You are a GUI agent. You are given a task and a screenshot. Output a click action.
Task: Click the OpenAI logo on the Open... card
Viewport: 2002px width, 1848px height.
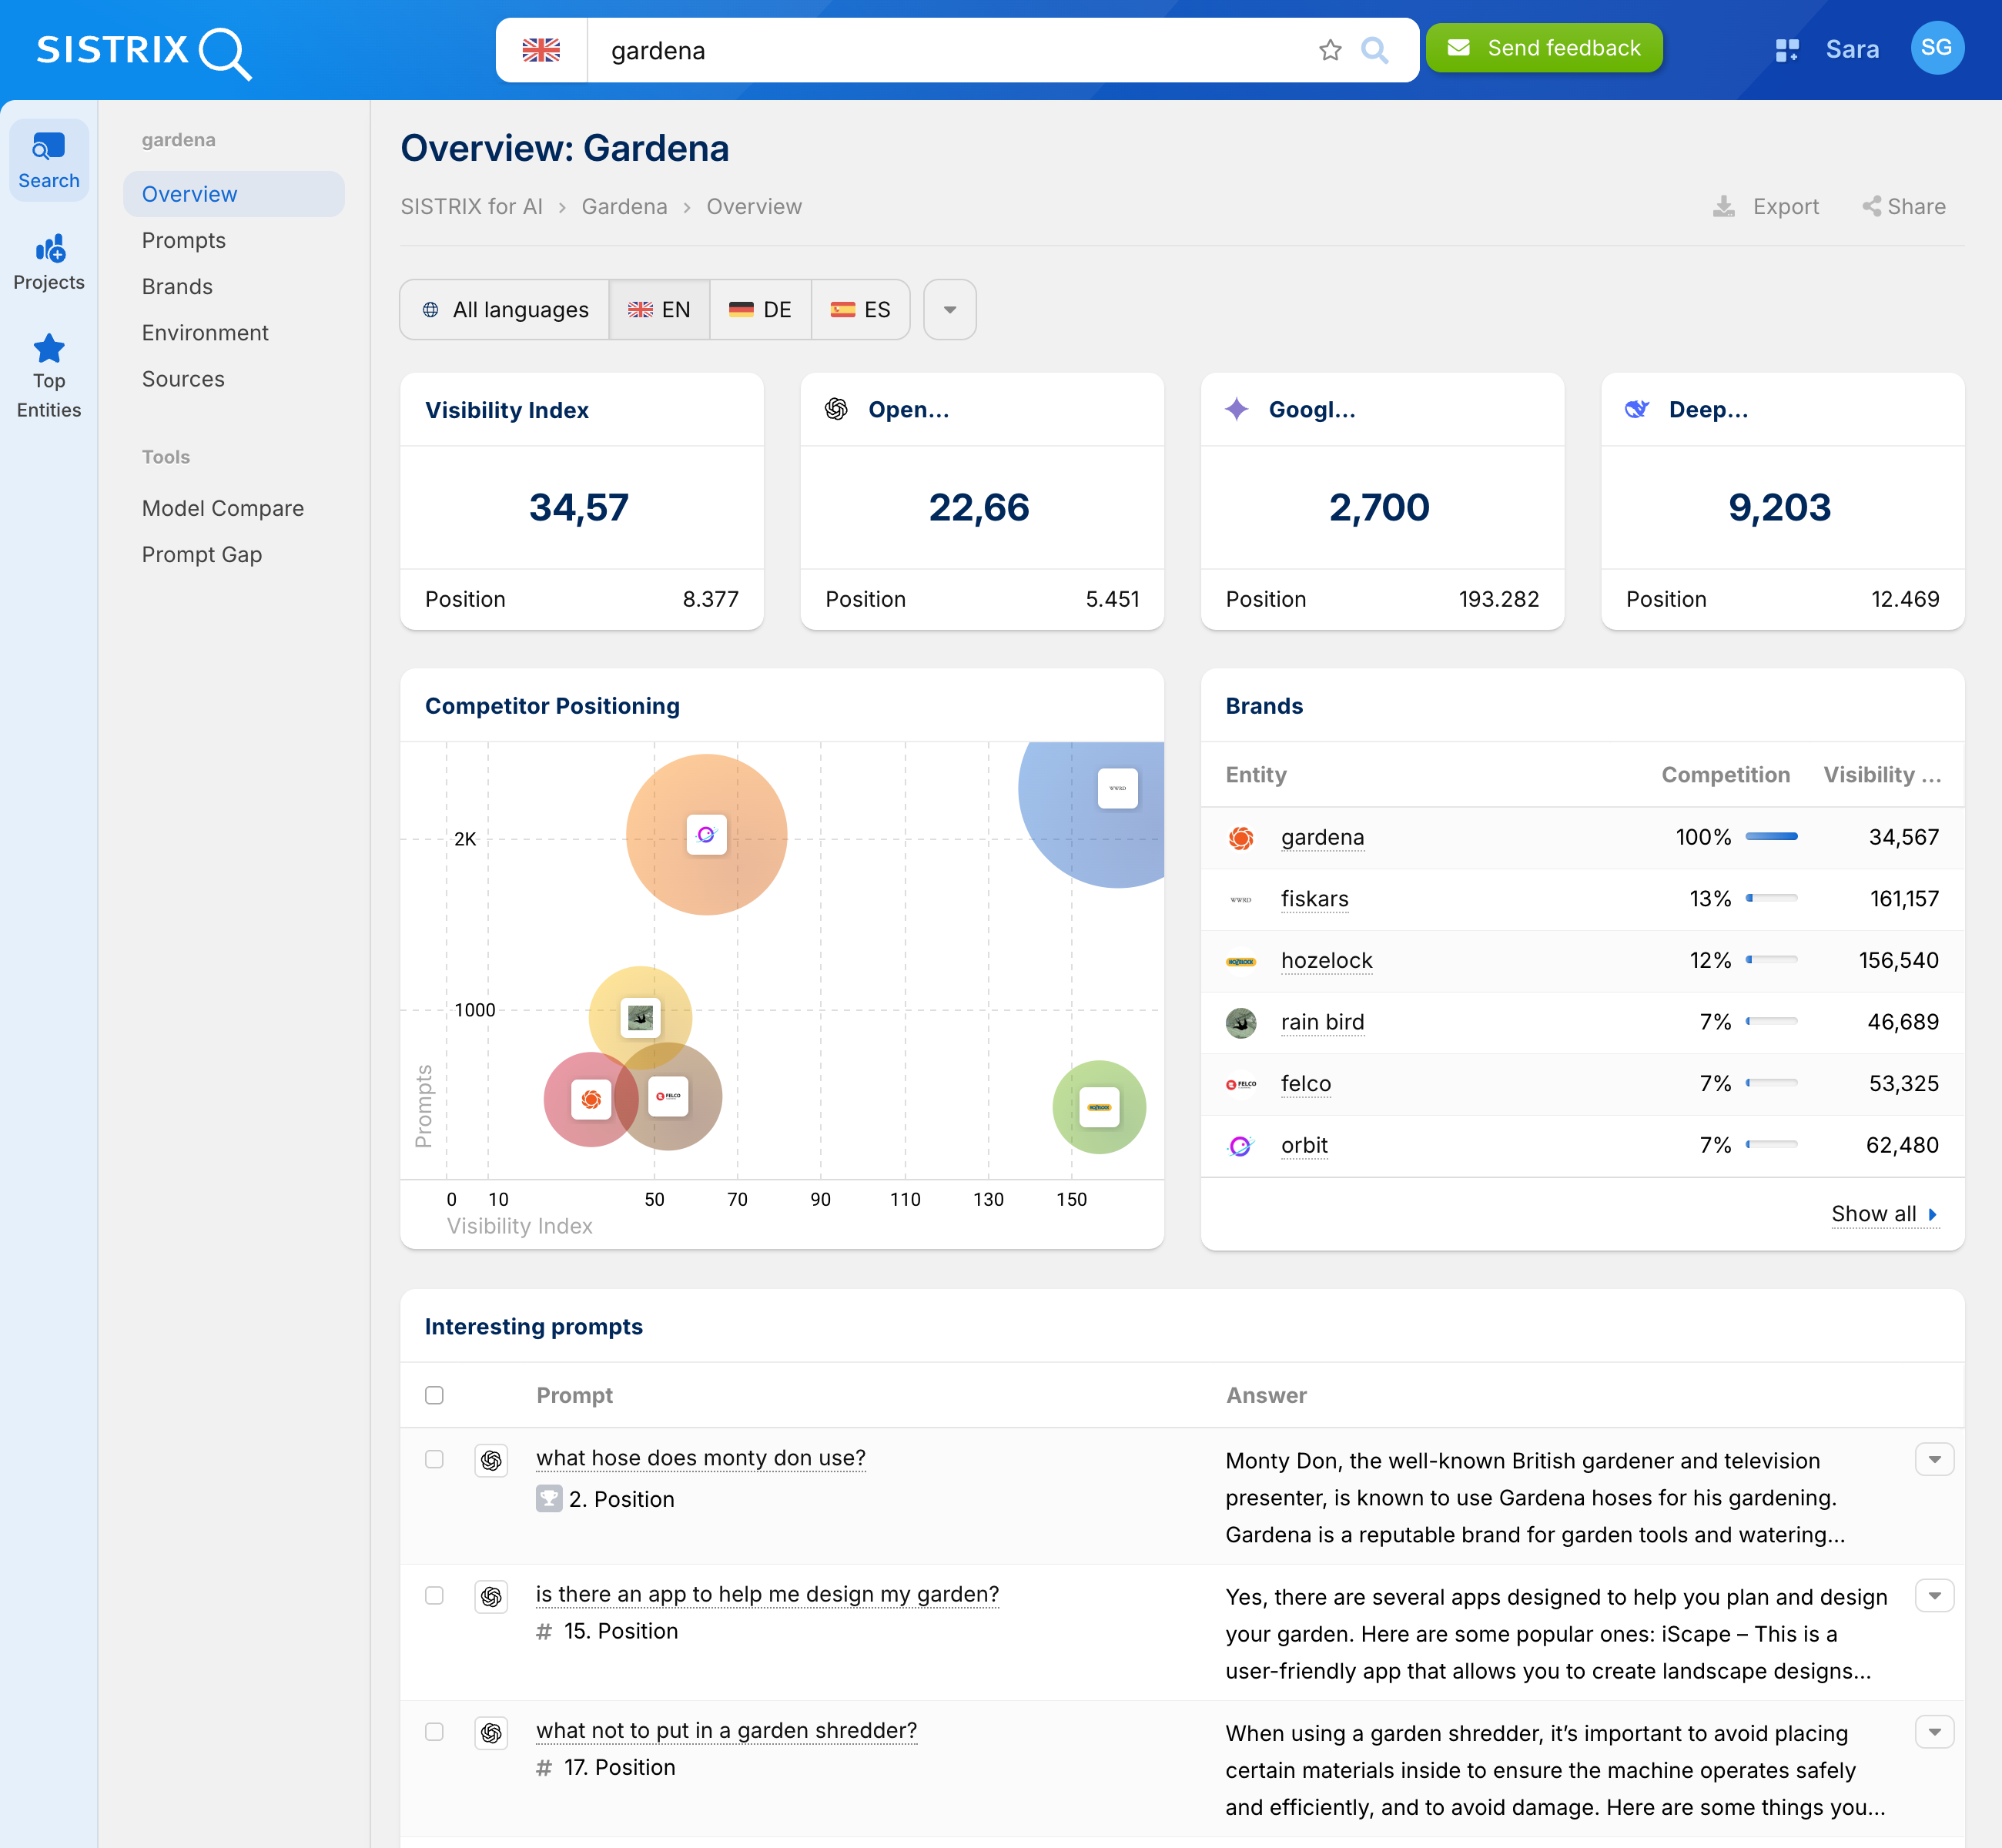coord(836,409)
